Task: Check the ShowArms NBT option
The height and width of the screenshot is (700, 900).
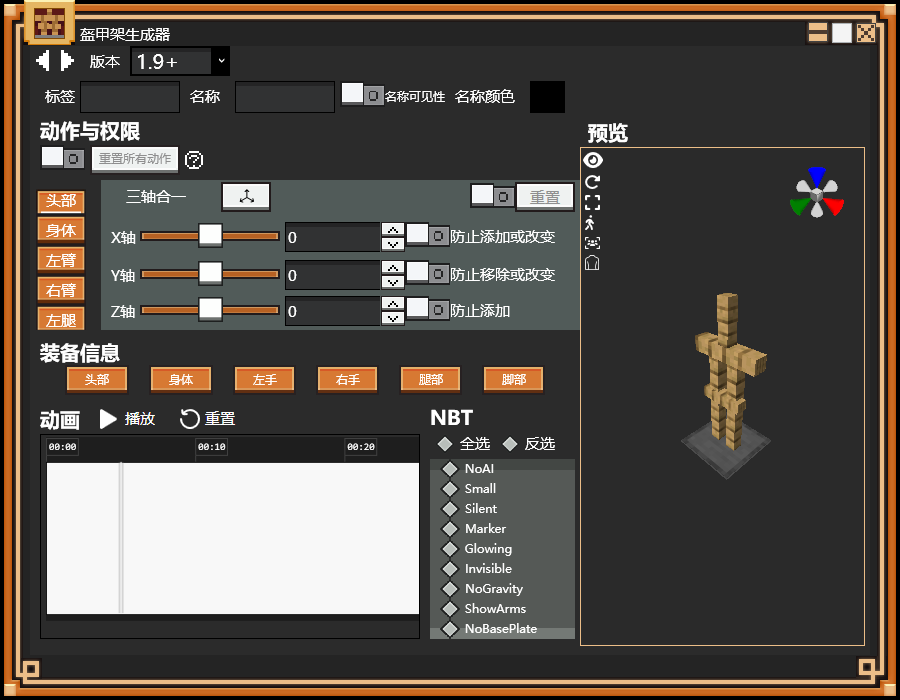Action: 450,609
